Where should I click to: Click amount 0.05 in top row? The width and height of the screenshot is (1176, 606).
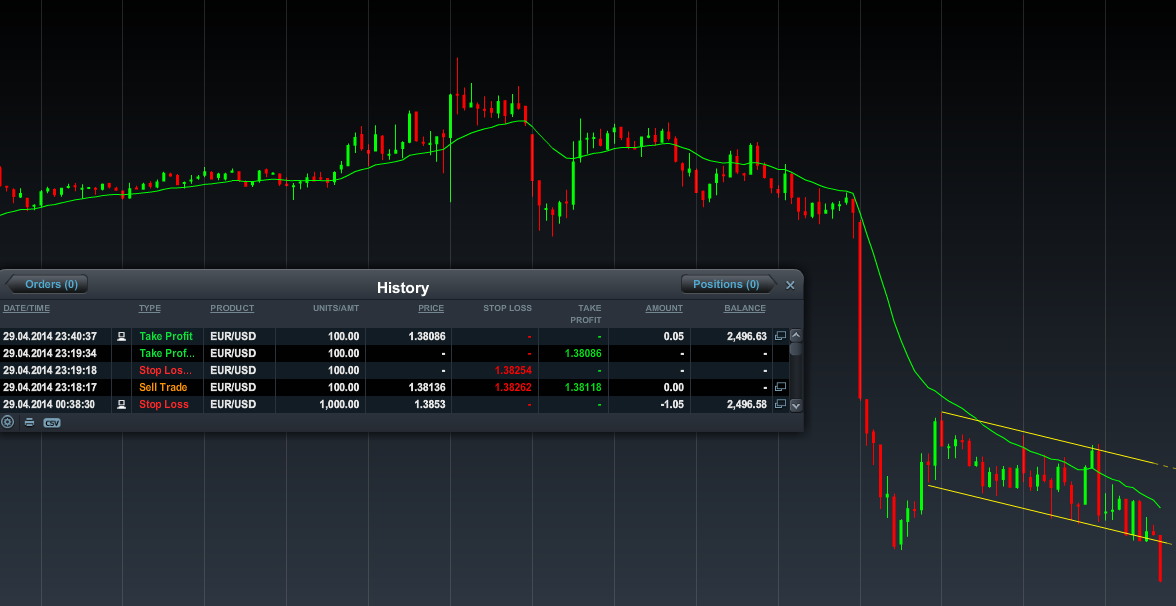pyautogui.click(x=674, y=336)
